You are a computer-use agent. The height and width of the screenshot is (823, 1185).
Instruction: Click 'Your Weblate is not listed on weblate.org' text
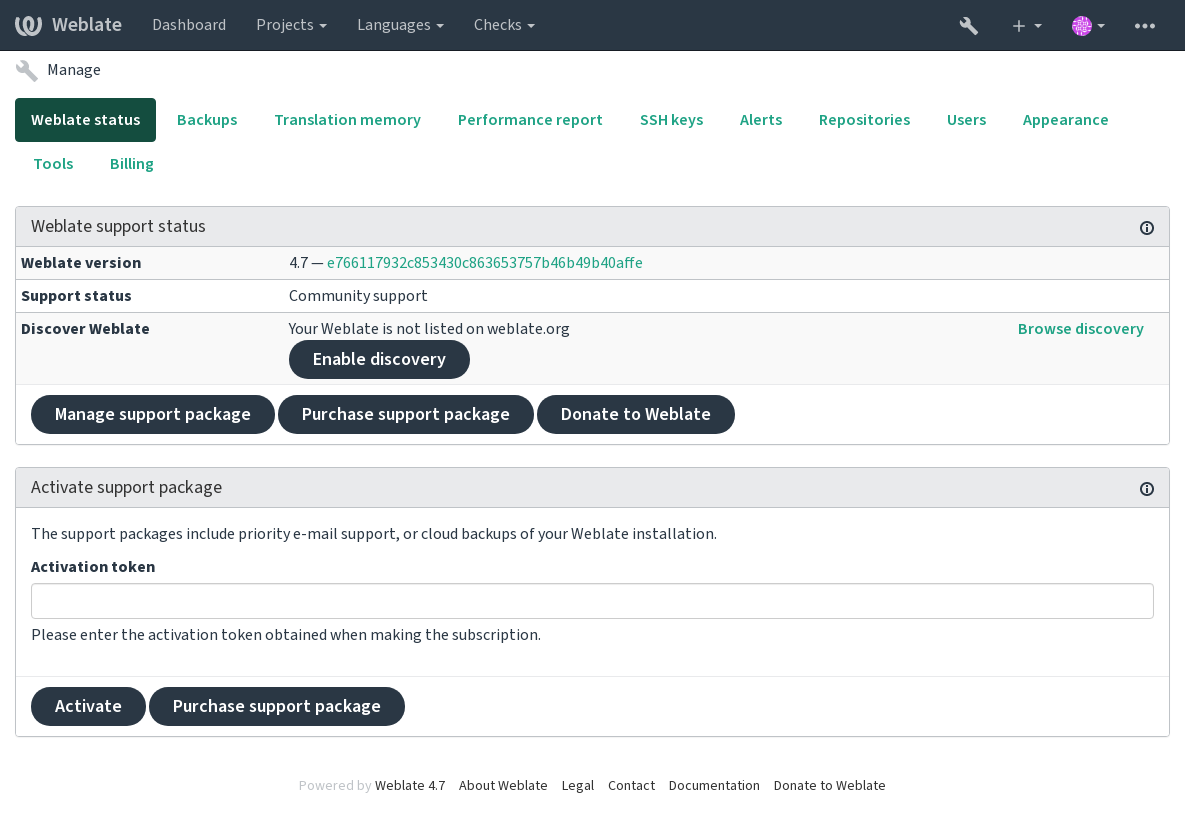(429, 329)
